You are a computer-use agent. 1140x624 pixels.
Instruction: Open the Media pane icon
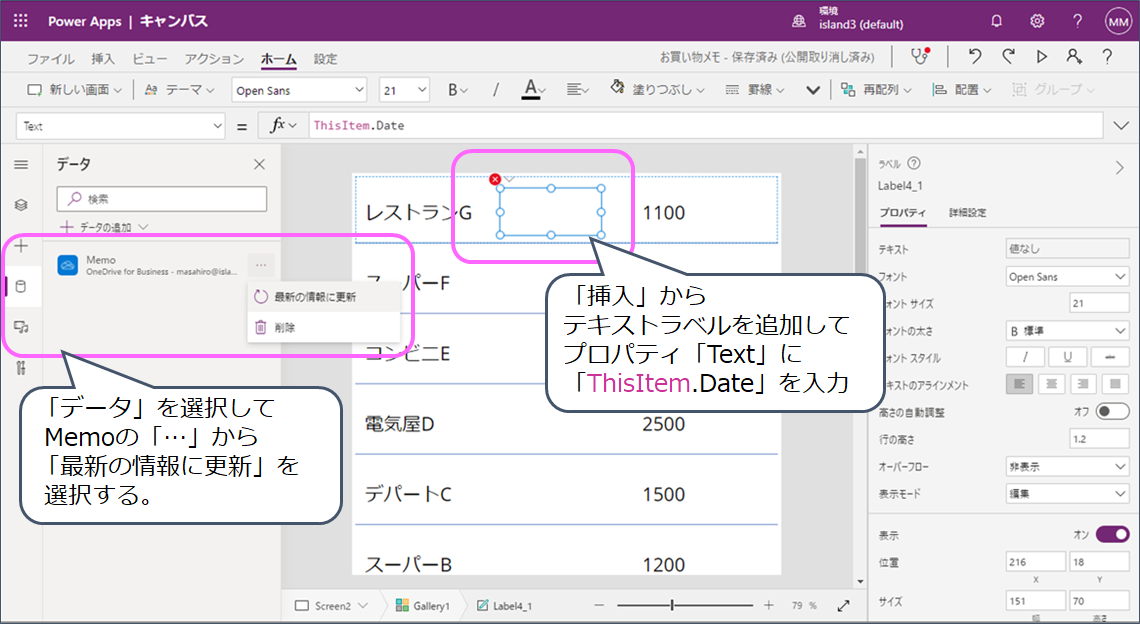click(x=21, y=327)
